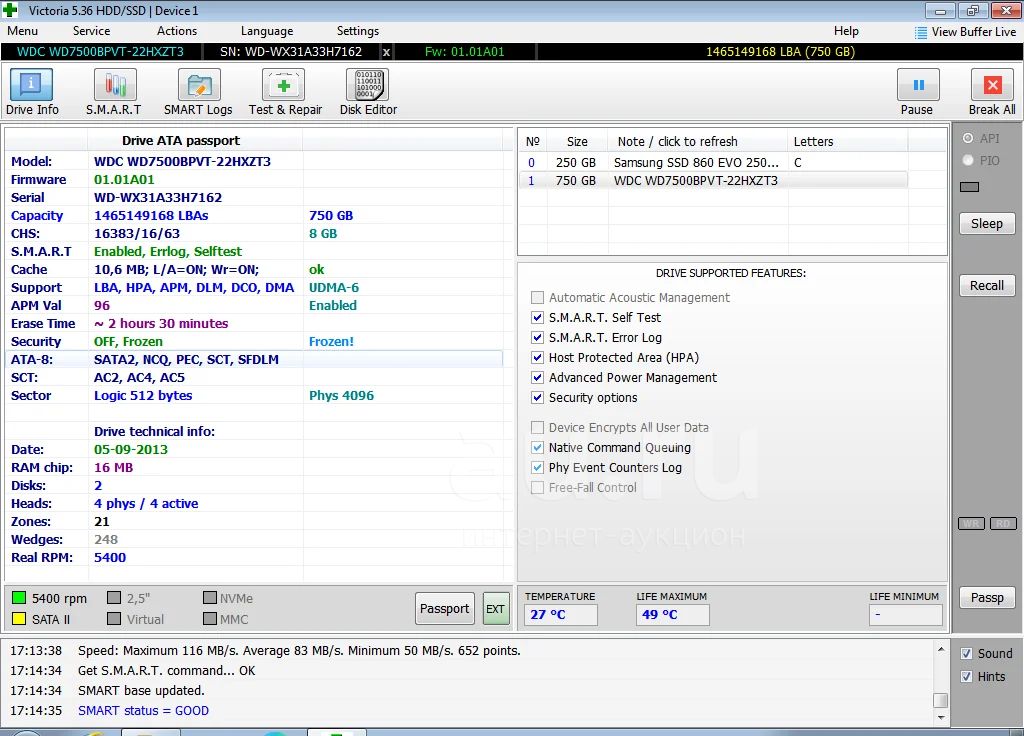
Task: Click the gray MMC indicator square
Action: pos(210,618)
